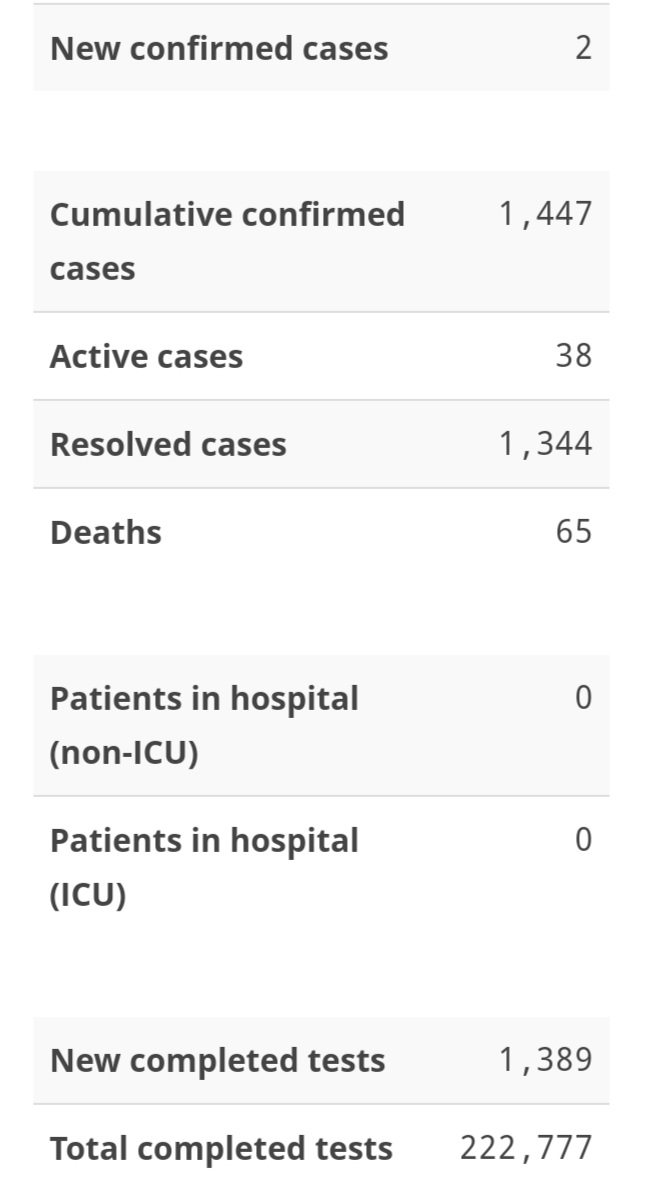Select the Resolved cases value 1,344

546,444
